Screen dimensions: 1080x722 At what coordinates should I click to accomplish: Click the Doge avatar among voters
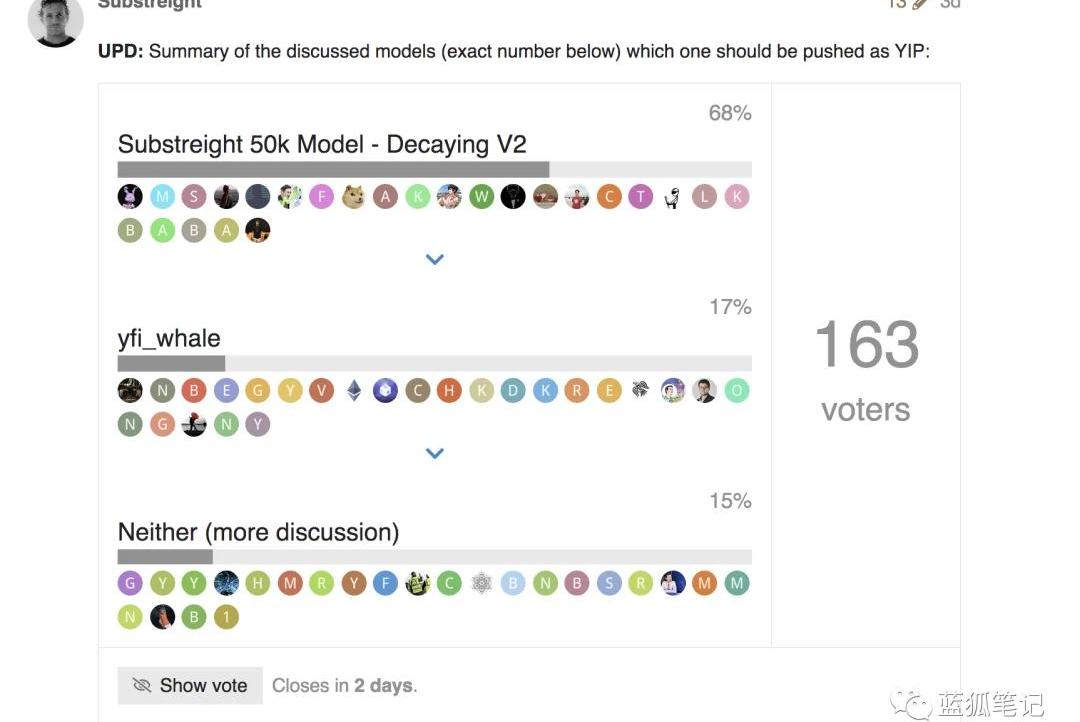[353, 197]
